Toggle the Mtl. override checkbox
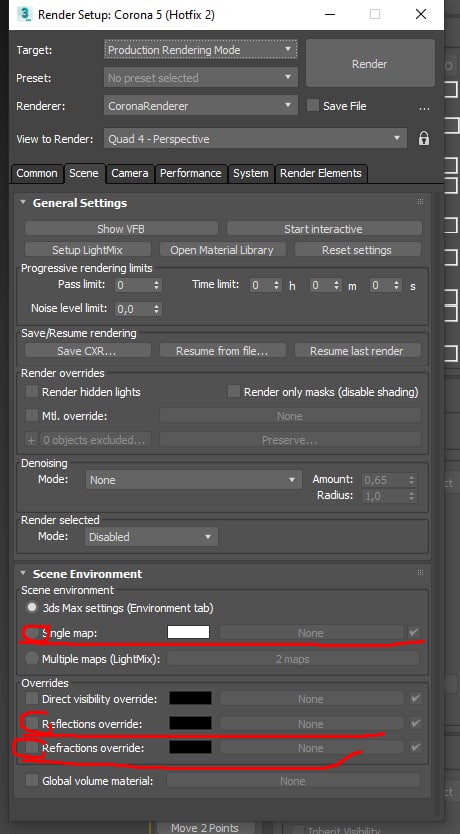This screenshot has width=460, height=834. [32, 415]
